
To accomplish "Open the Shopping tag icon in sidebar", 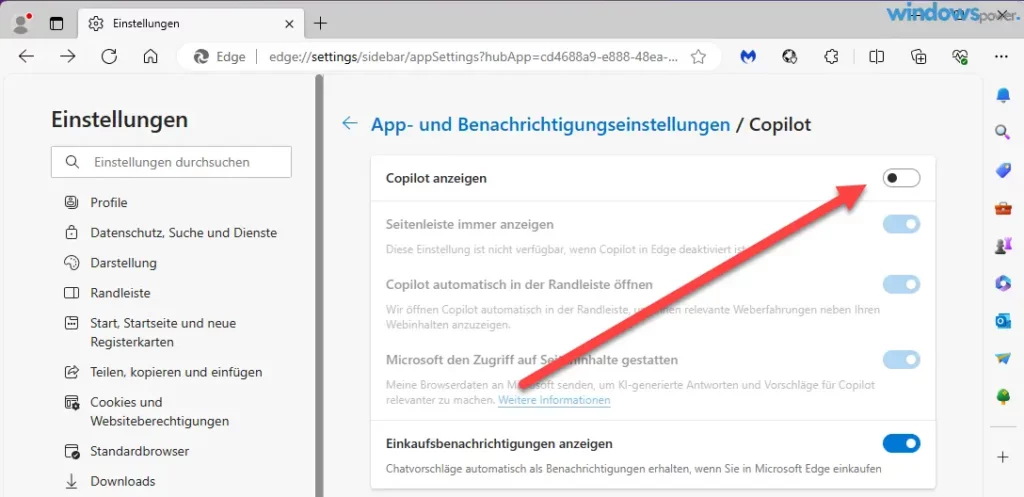I will coord(1003,170).
